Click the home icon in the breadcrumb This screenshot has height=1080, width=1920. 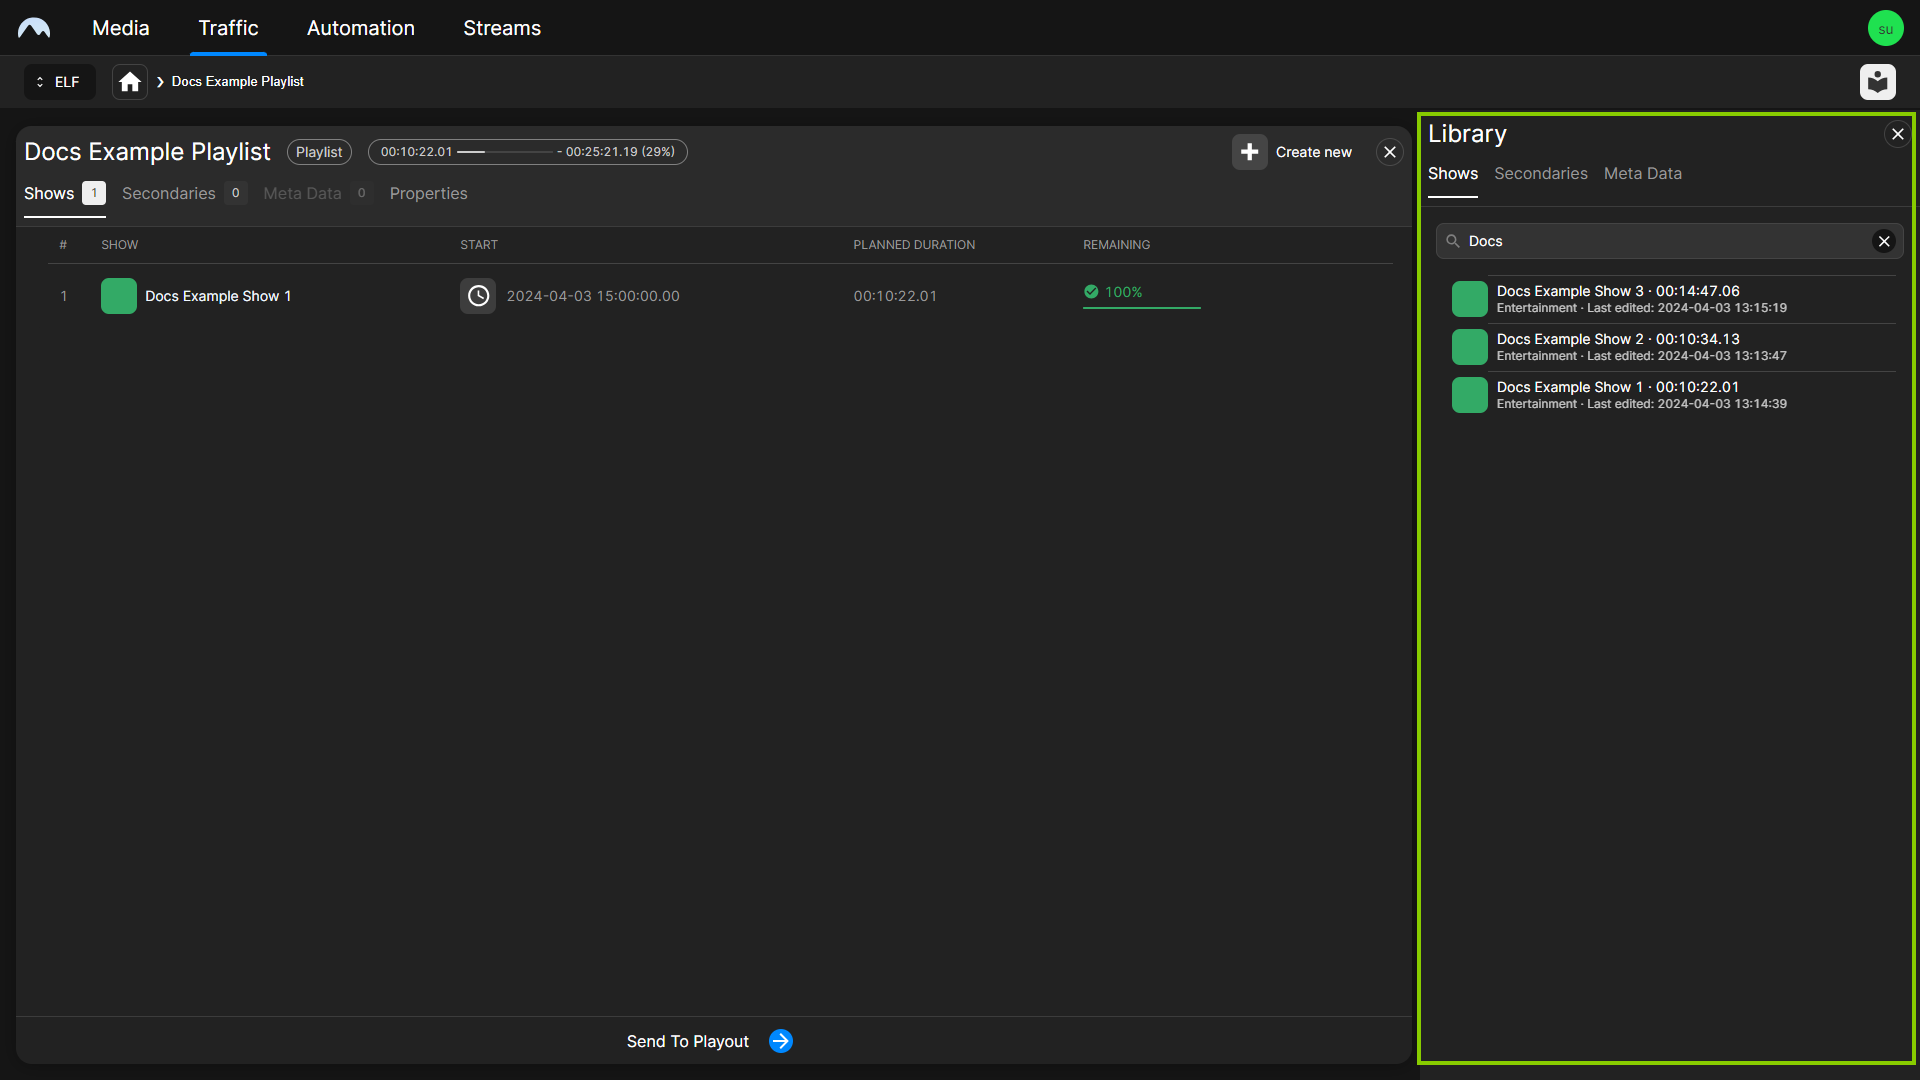pyautogui.click(x=129, y=81)
